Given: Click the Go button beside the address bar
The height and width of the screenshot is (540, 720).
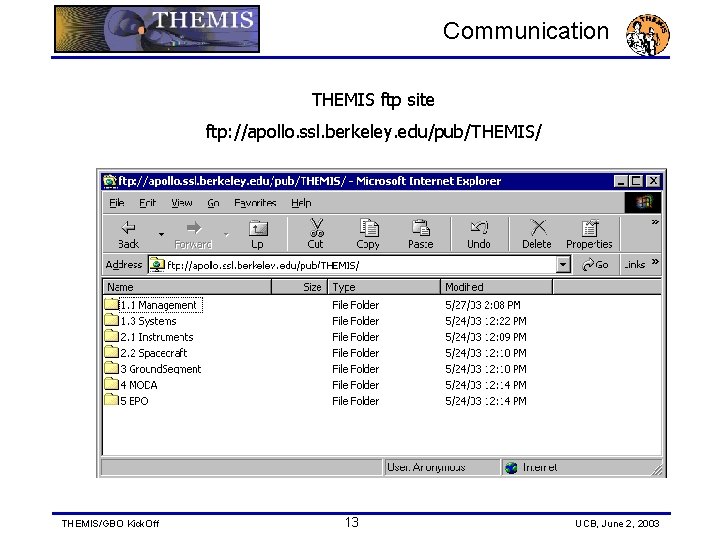Looking at the screenshot, I should 595,264.
